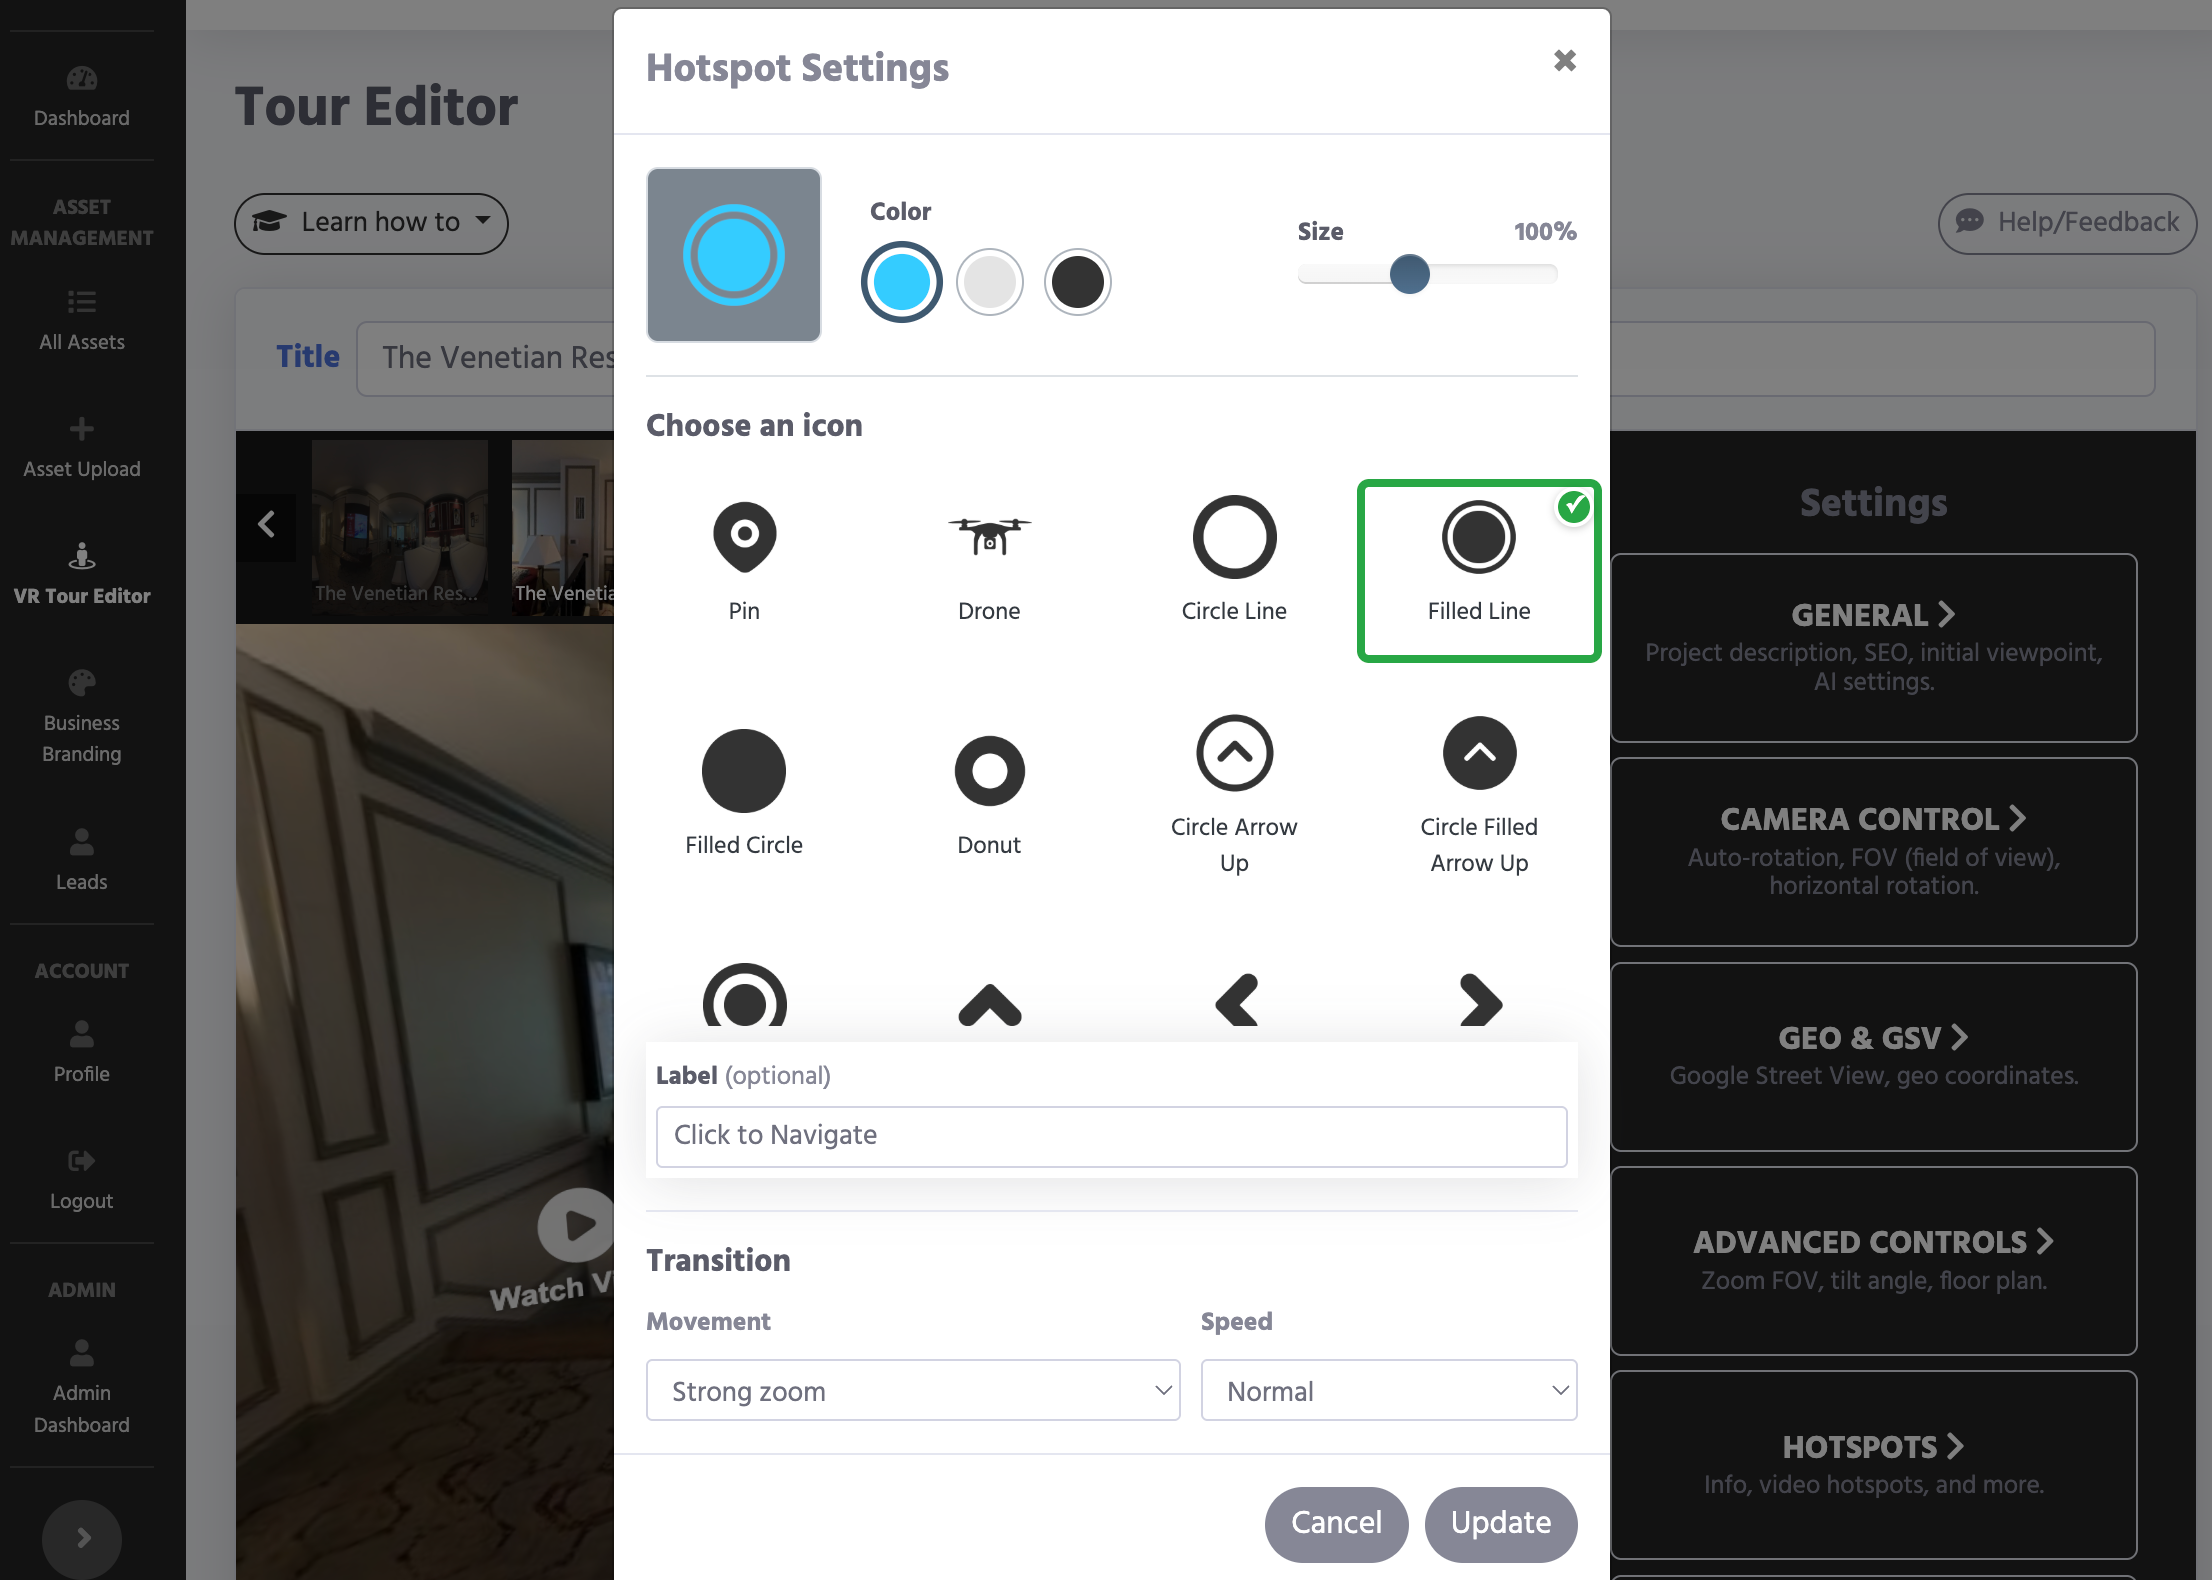Expand ADVANCED CONTROLS settings
2212x1580 pixels.
point(1874,1260)
